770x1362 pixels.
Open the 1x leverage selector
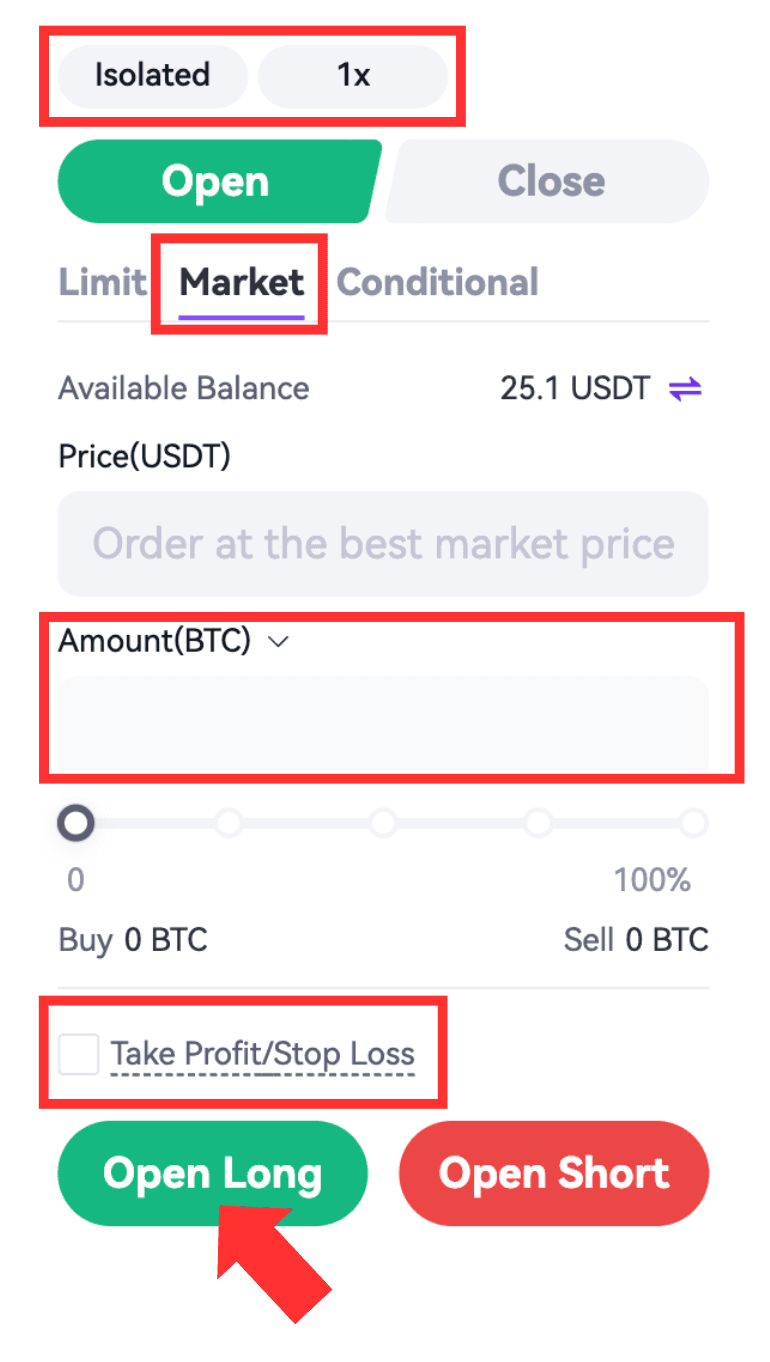point(353,76)
